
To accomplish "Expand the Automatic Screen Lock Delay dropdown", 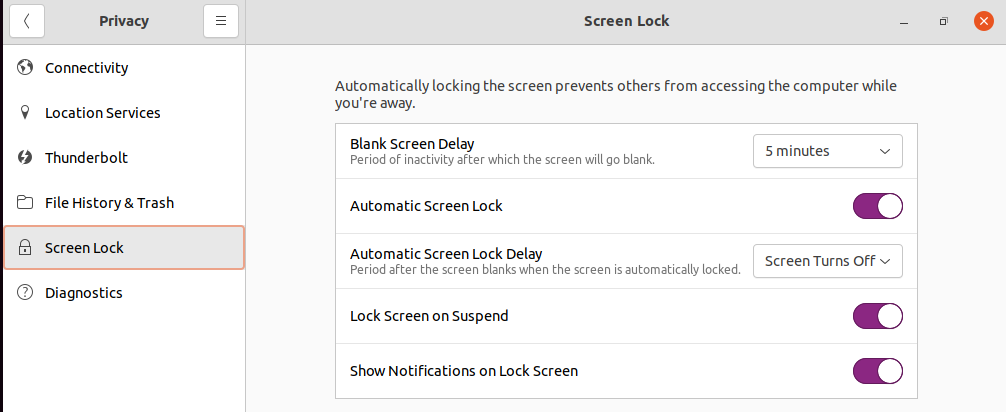I will (827, 261).
